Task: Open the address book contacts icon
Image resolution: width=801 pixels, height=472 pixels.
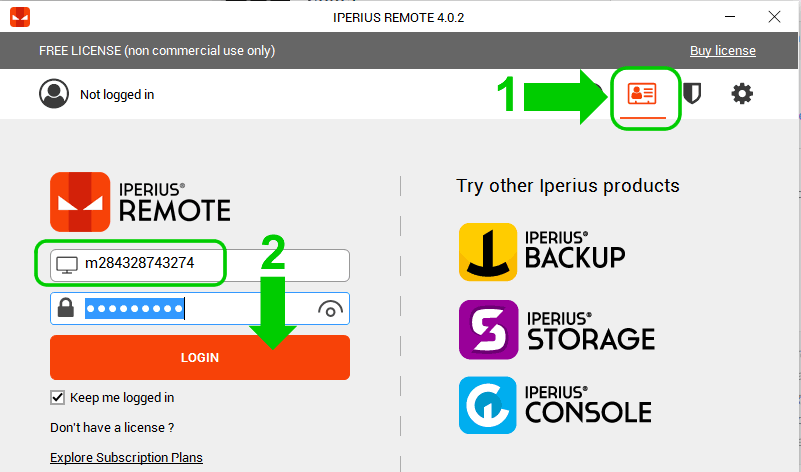Action: [x=642, y=93]
